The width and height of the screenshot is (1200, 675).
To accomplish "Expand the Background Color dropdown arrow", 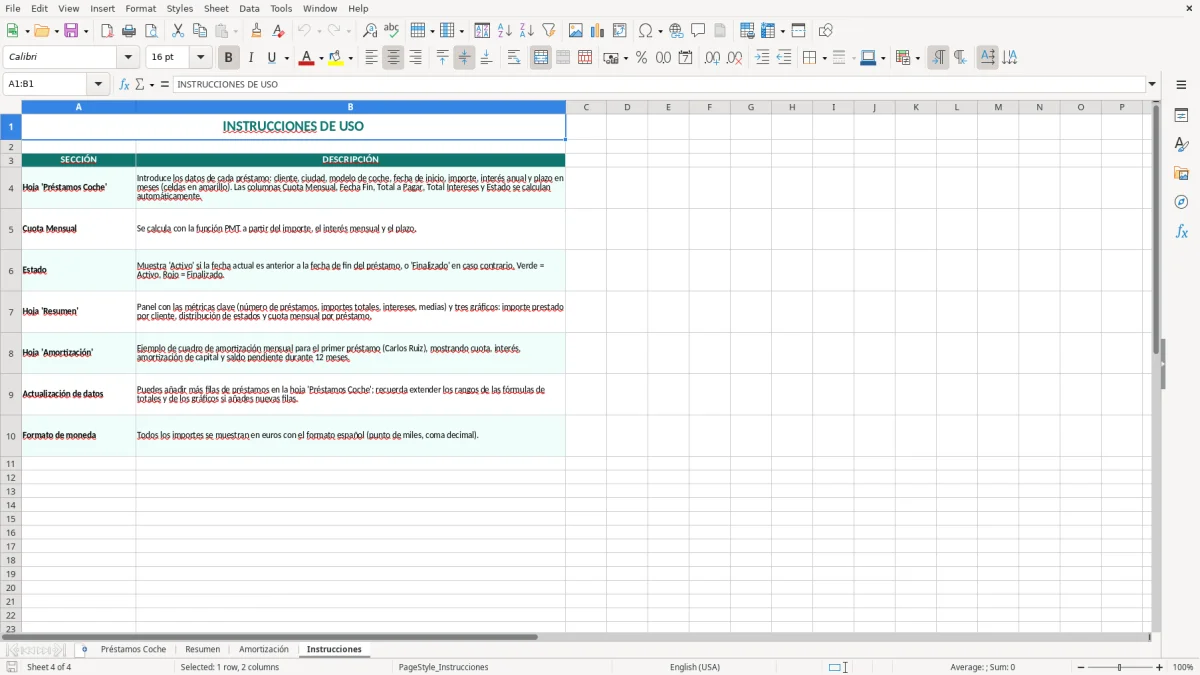I will (x=350, y=59).
